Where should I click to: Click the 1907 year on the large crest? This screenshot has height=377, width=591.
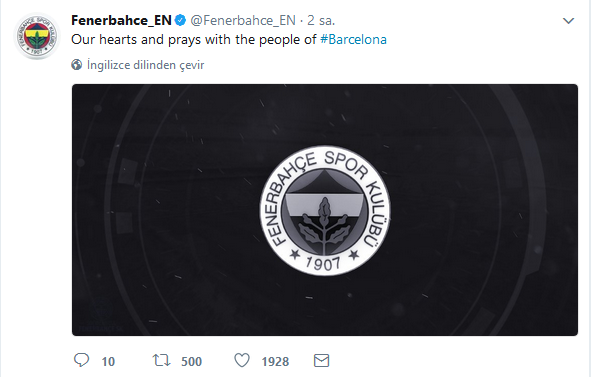click(323, 264)
